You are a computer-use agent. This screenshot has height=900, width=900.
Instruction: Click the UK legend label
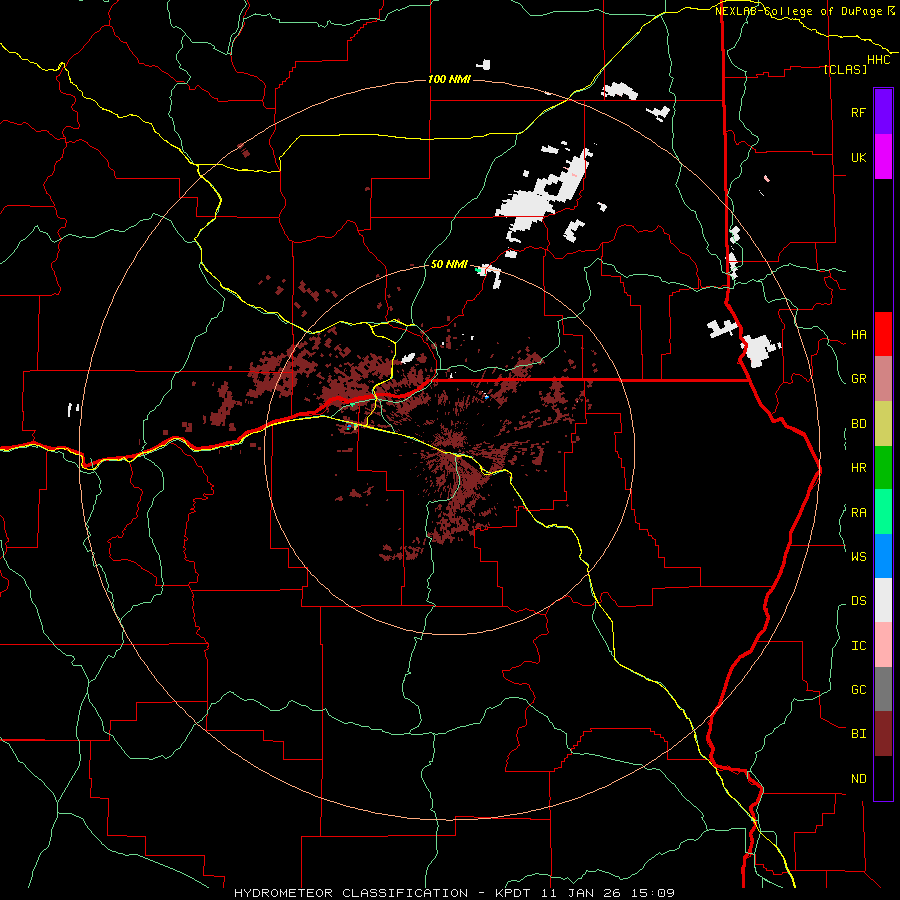[x=858, y=157]
